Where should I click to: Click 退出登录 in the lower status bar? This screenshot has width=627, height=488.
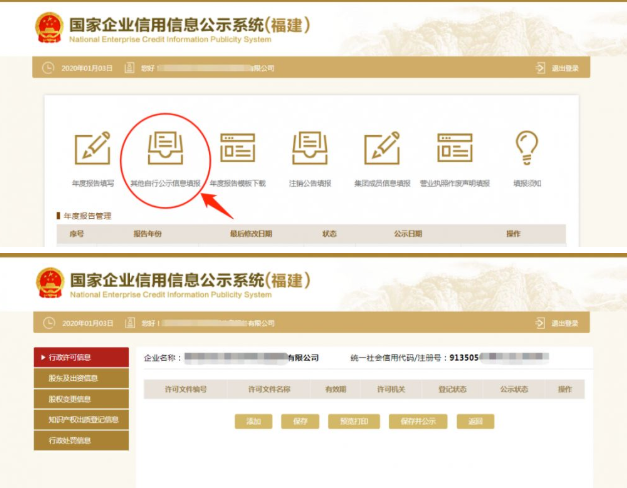[562, 323]
